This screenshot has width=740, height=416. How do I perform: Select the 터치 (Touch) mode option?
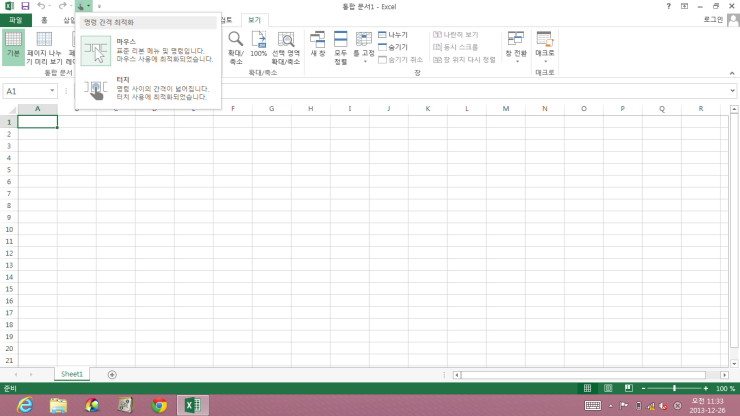[148, 88]
